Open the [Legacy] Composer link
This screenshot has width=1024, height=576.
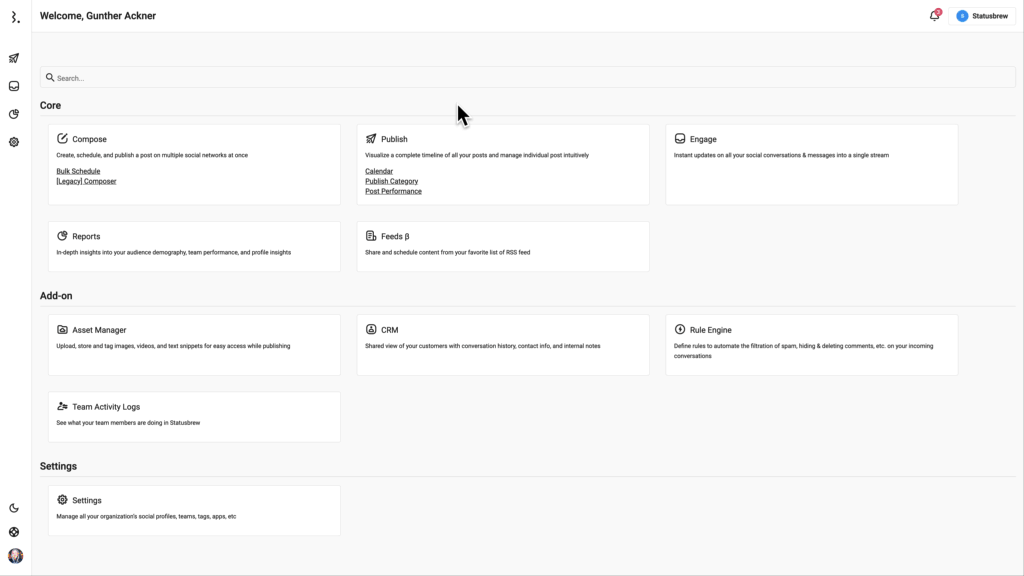point(86,181)
